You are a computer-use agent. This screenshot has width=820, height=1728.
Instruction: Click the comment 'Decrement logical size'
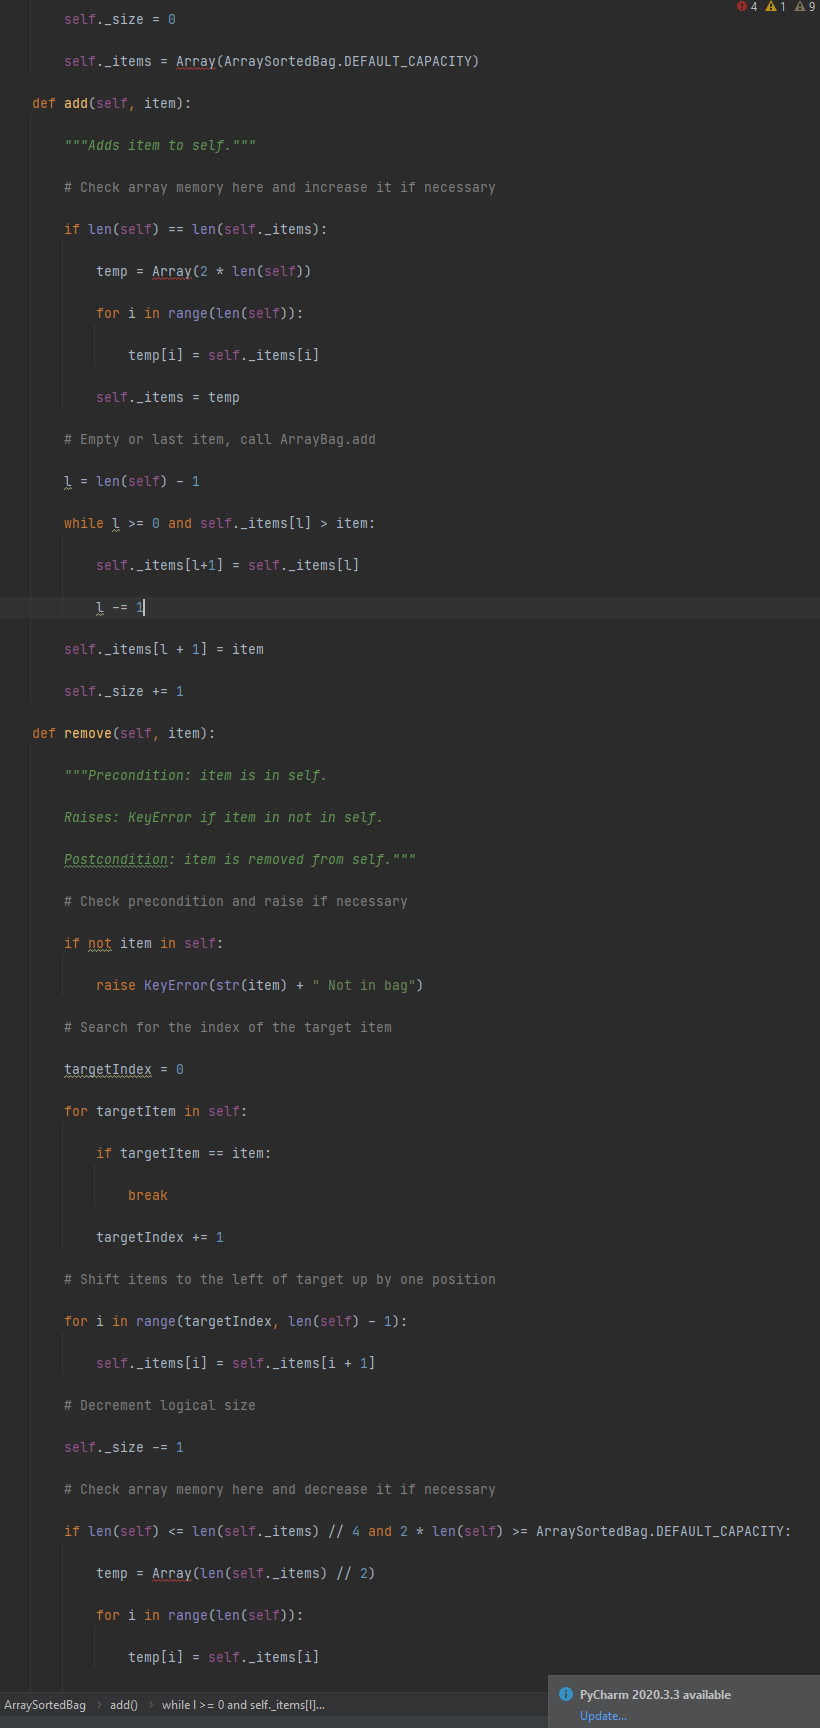[160, 1405]
